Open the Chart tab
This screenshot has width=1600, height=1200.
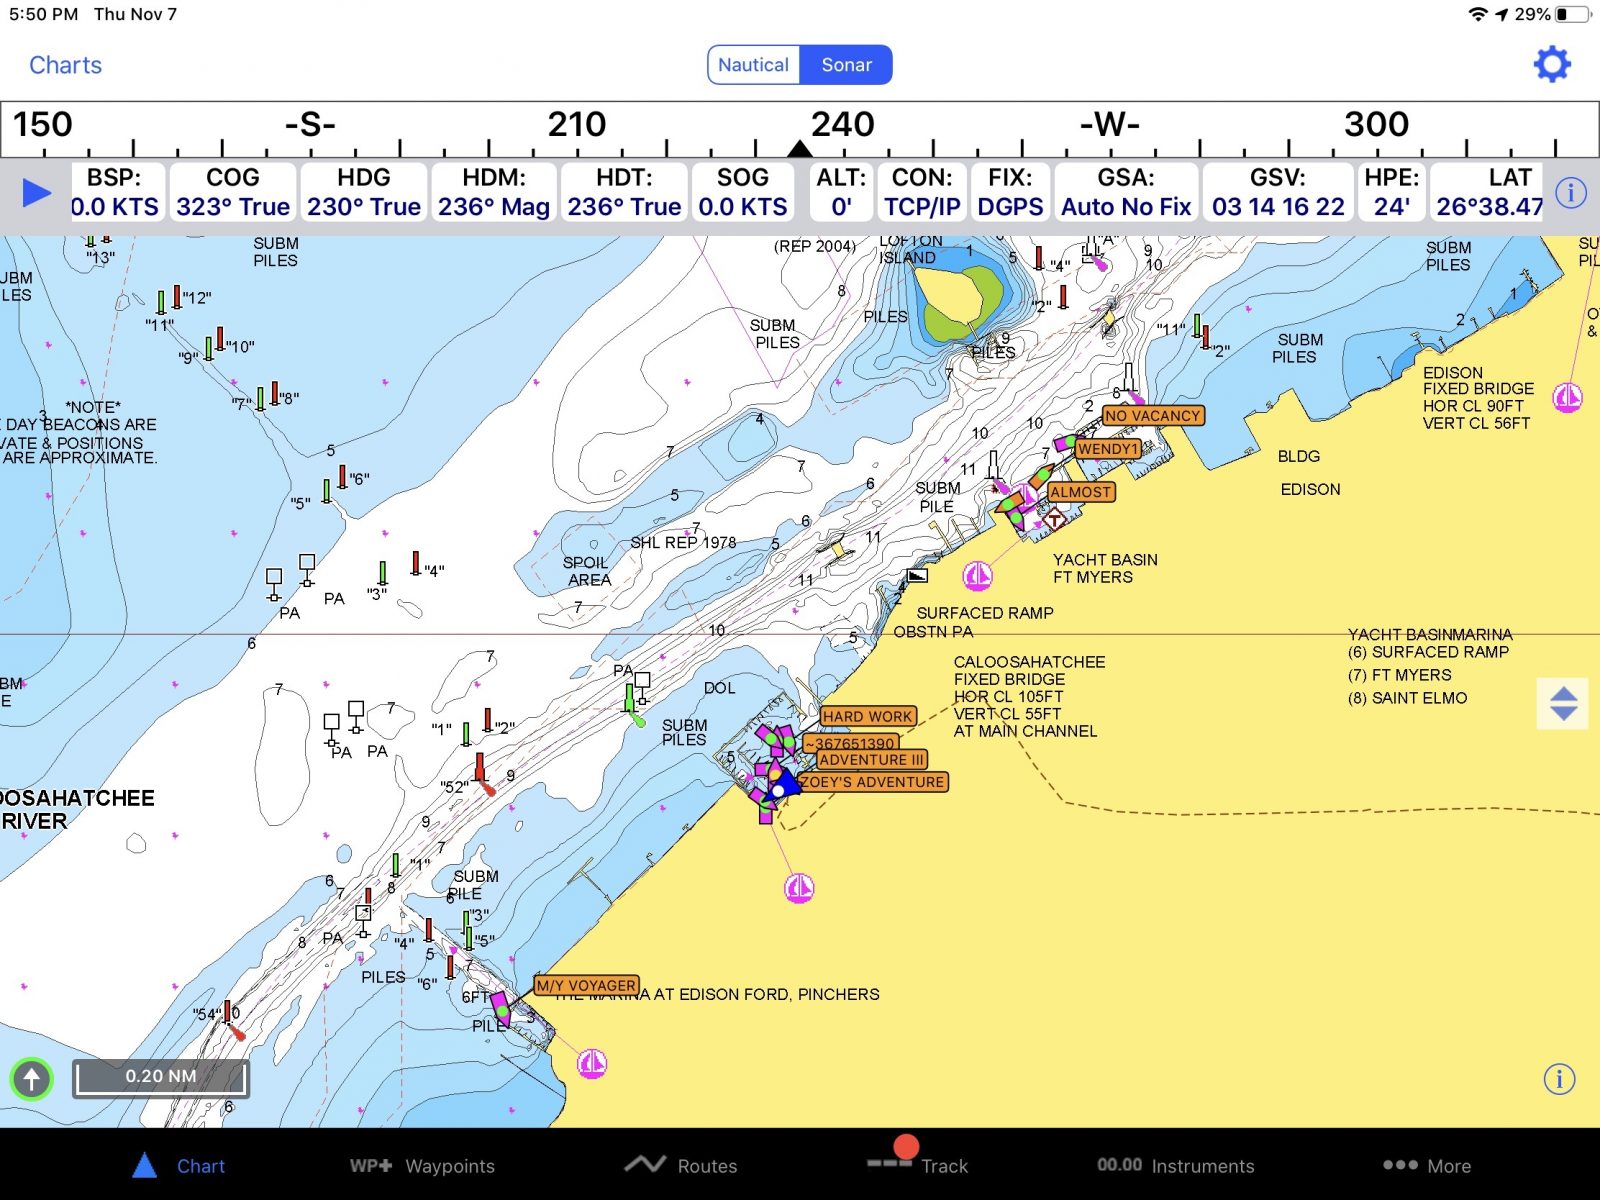pyautogui.click(x=180, y=1166)
